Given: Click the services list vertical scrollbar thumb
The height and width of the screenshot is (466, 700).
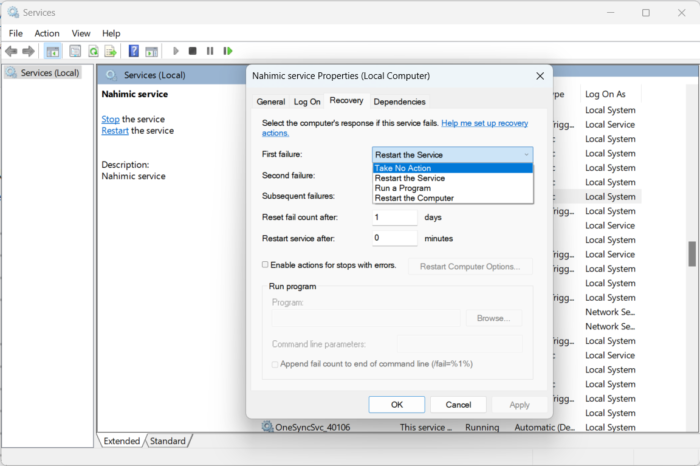Looking at the screenshot, I should [692, 254].
